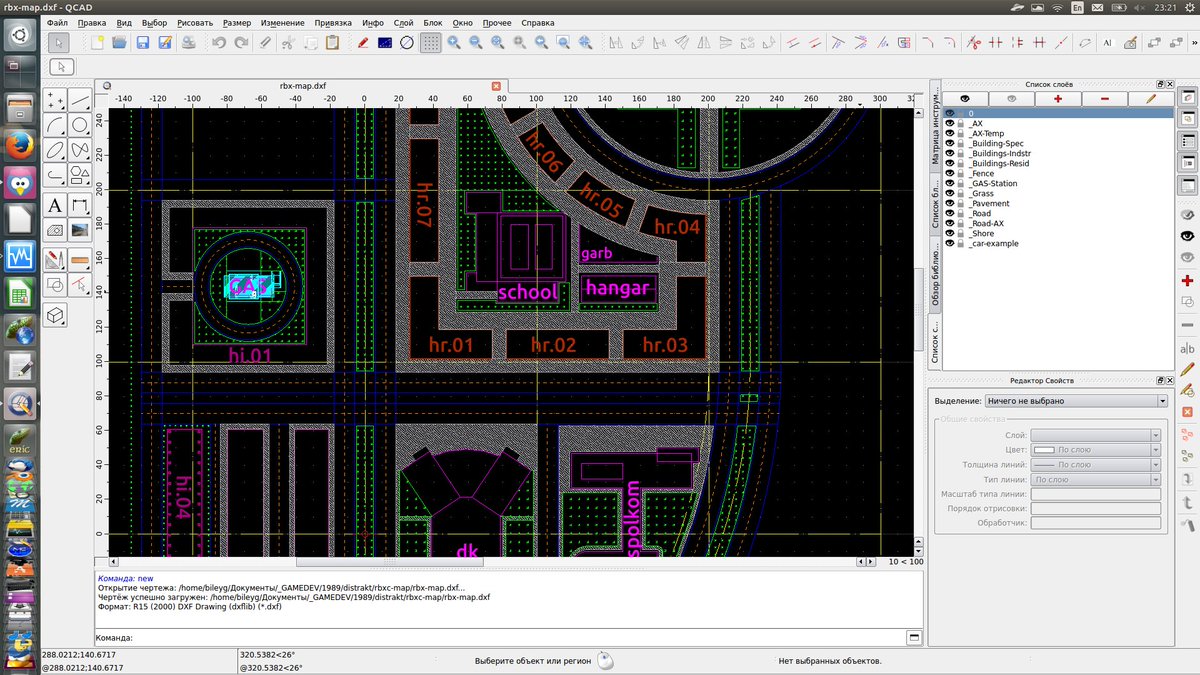Click the Print preview icon in the toolbar

189,42
